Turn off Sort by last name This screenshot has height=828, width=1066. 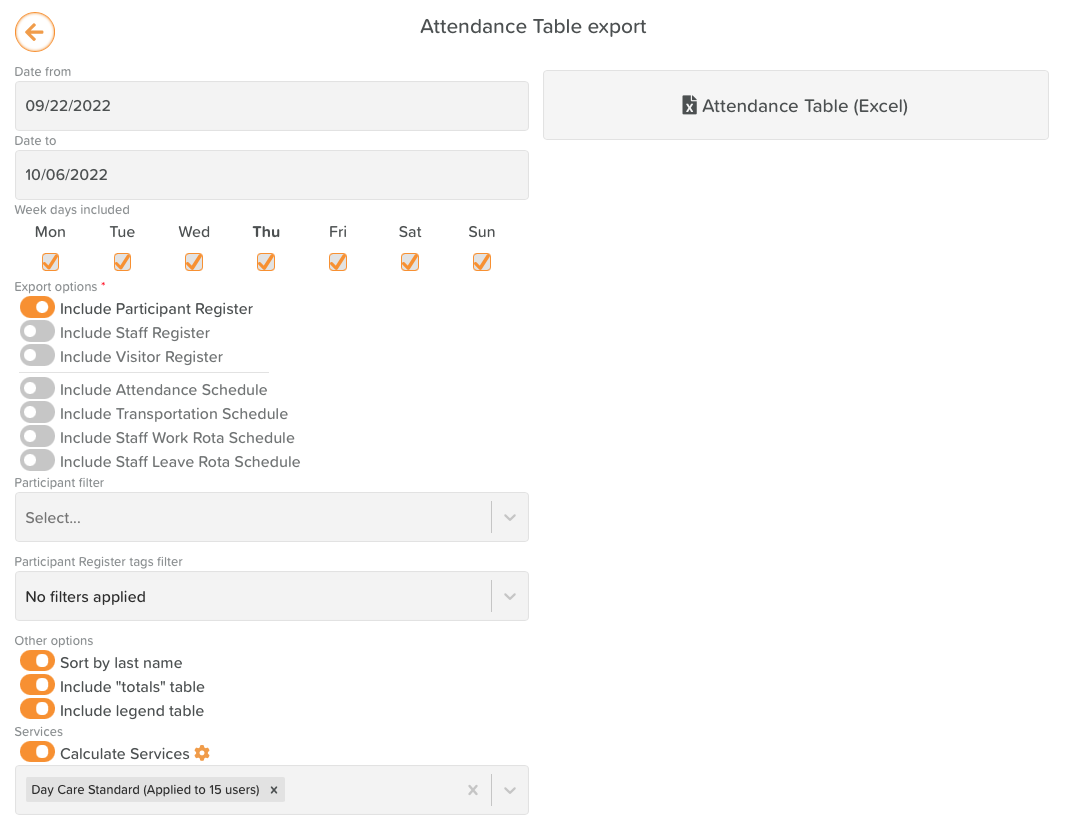click(37, 662)
